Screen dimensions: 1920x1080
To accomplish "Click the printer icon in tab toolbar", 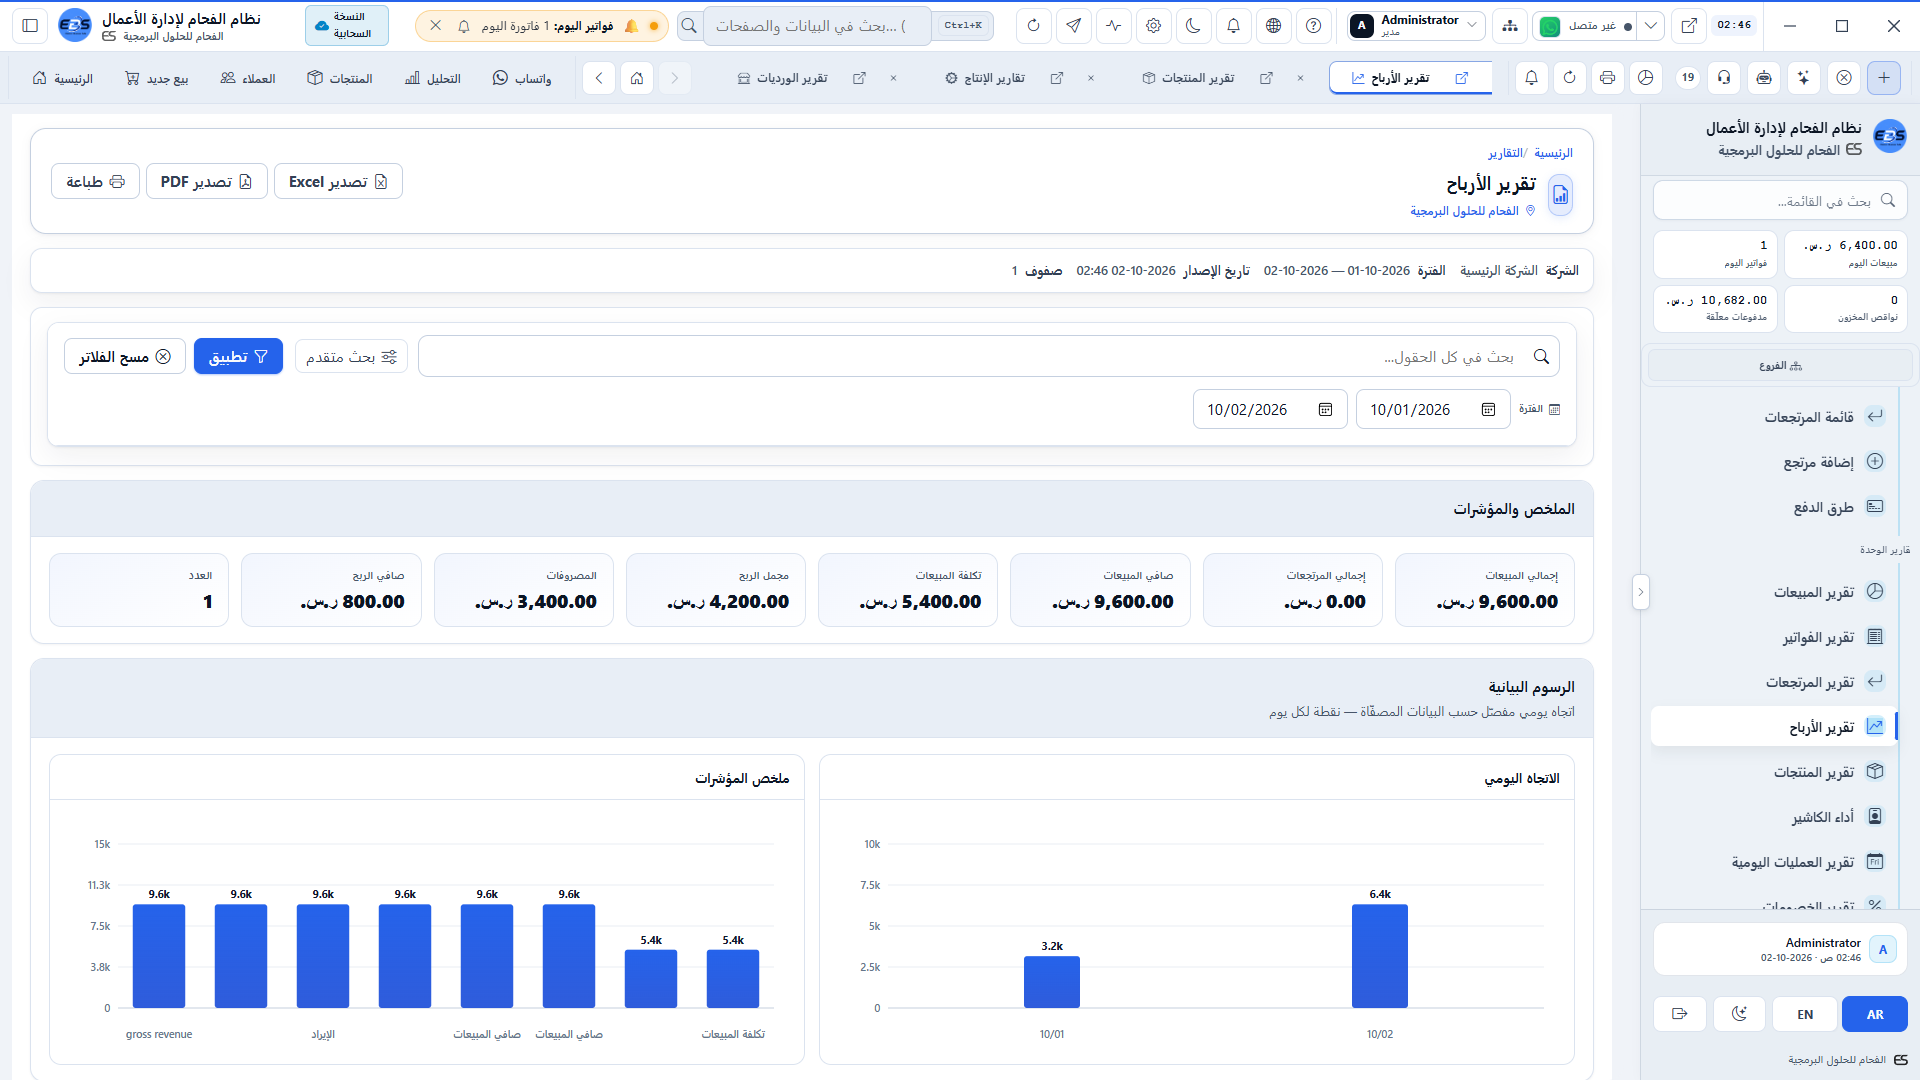I will [x=1608, y=78].
